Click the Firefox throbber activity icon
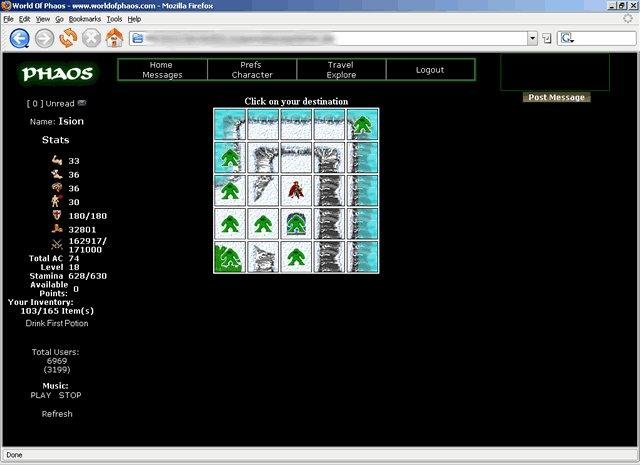This screenshot has width=640, height=465. (628, 19)
